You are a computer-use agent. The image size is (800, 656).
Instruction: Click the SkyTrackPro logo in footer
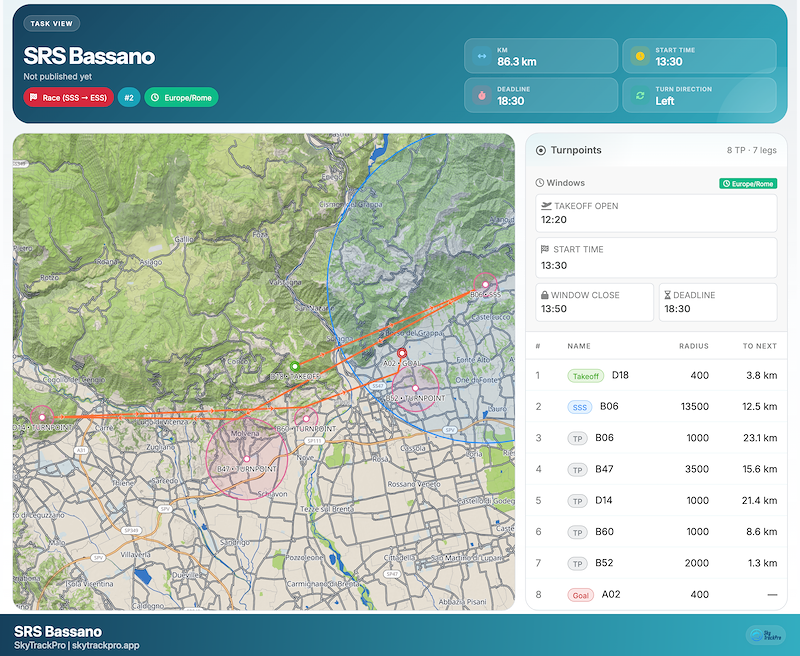tap(766, 635)
